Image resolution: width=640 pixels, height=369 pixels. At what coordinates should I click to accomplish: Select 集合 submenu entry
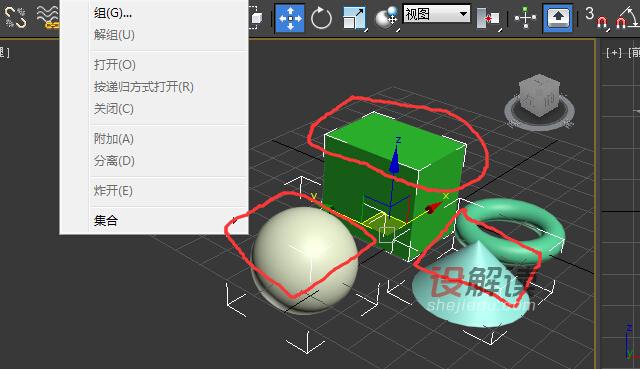click(x=106, y=221)
